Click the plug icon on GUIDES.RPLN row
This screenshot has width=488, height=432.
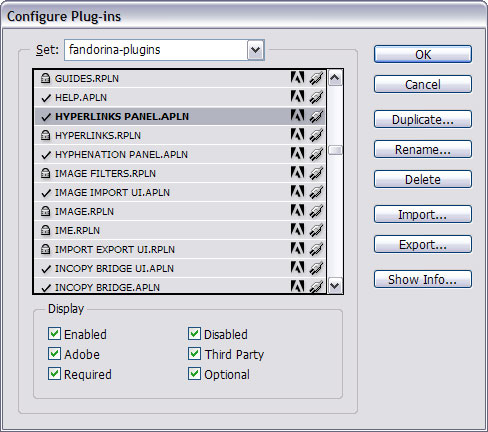[316, 78]
